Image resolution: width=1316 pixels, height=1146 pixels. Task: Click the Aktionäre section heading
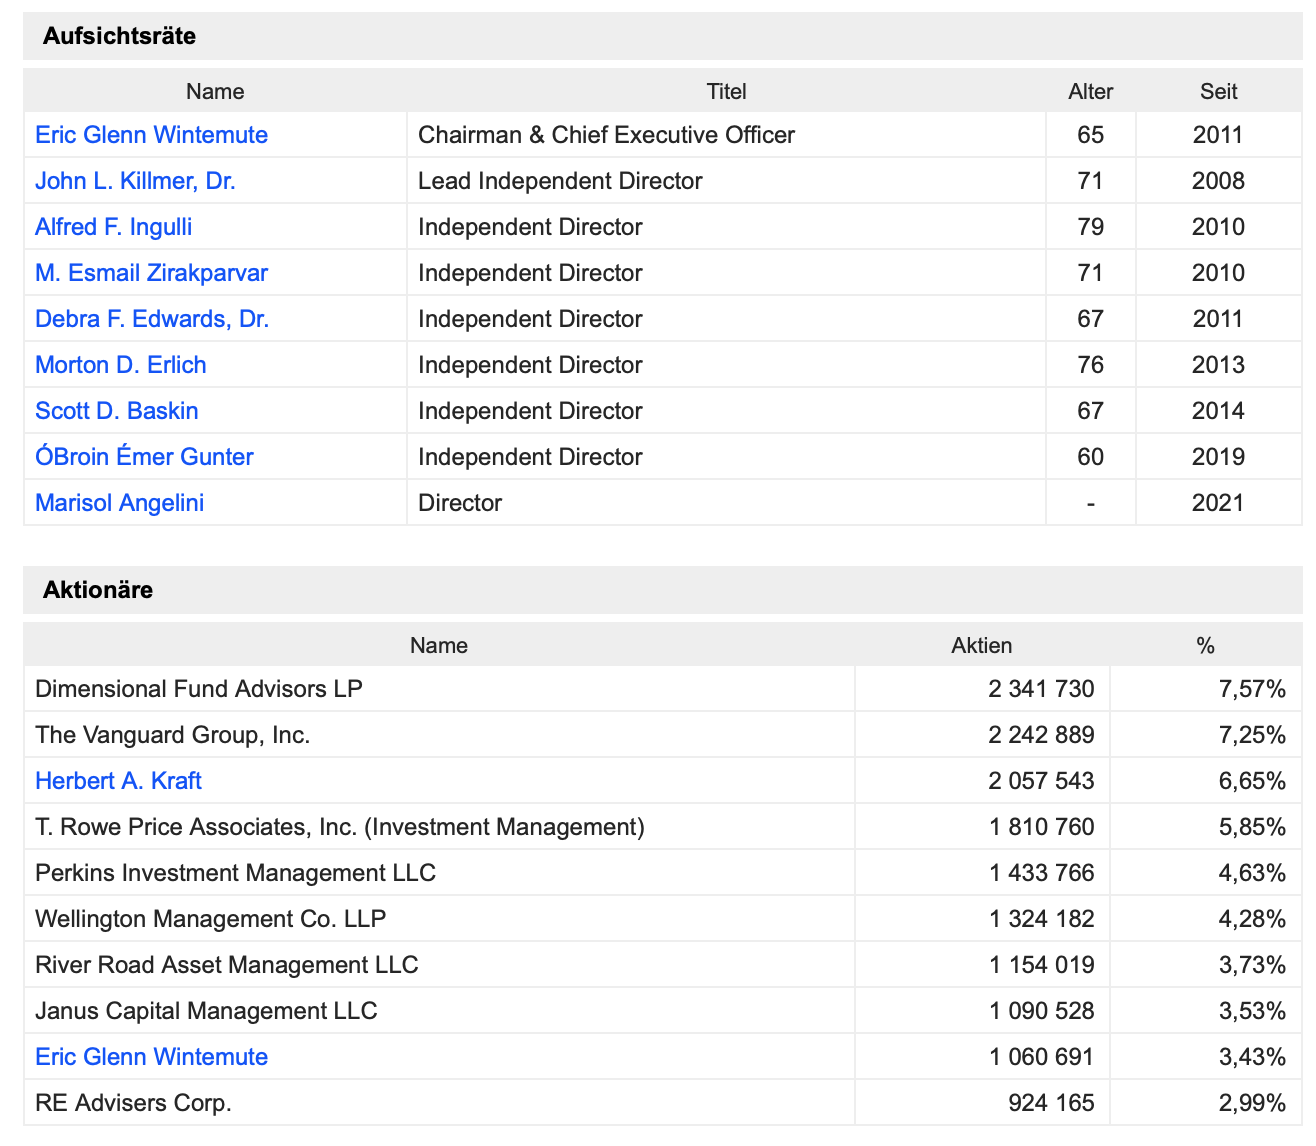pos(98,590)
